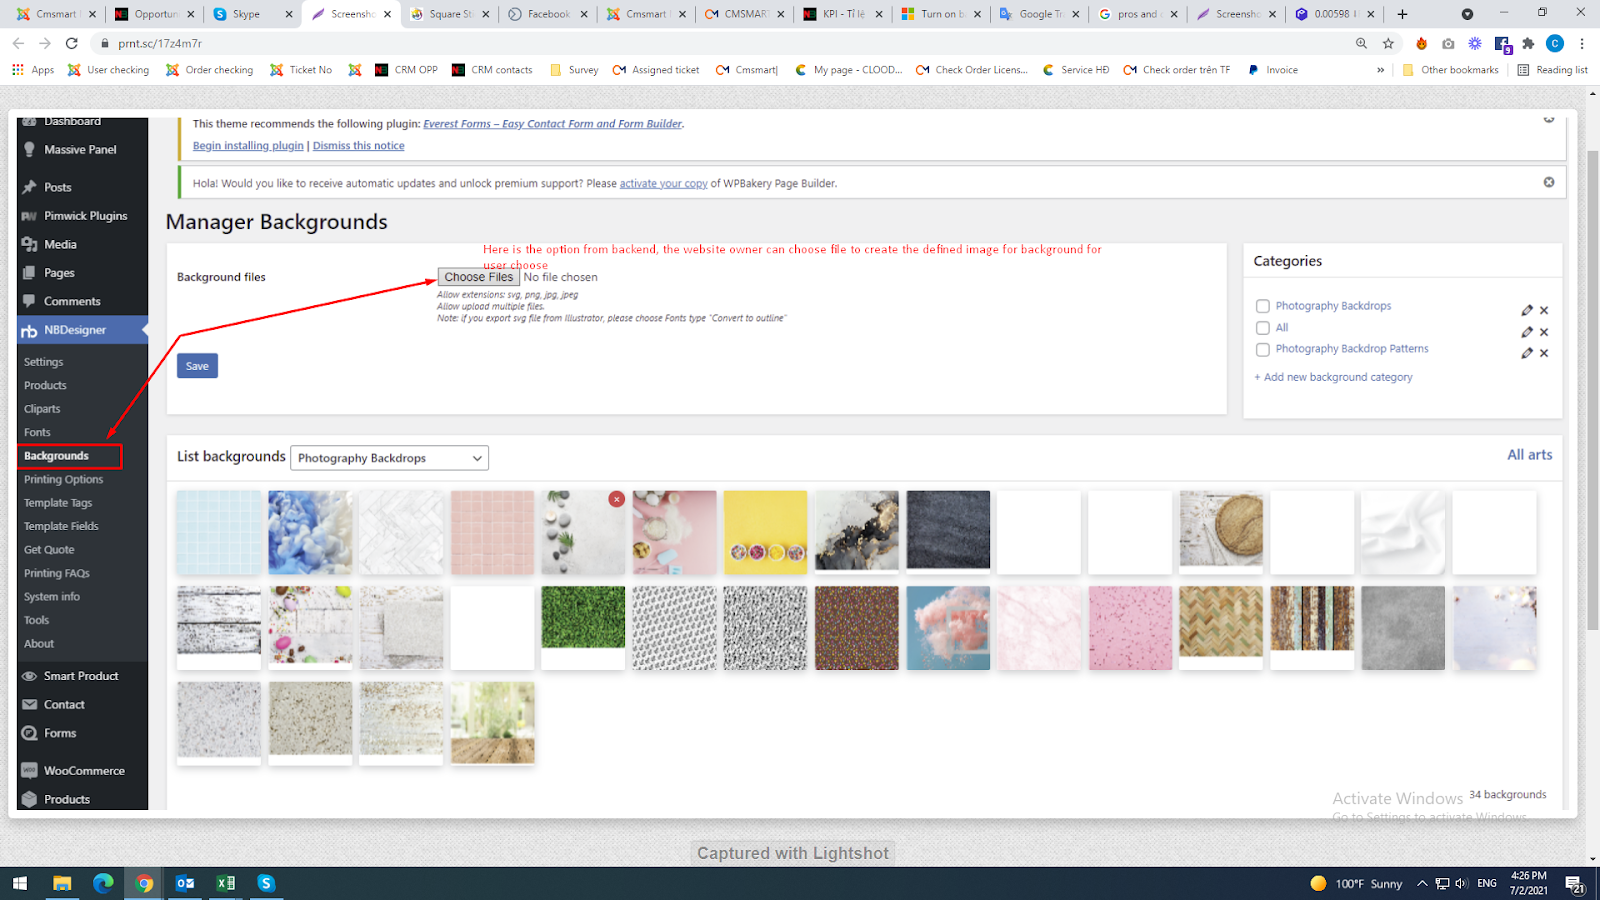
Task: Click the Choose Files upload button
Action: tap(478, 277)
